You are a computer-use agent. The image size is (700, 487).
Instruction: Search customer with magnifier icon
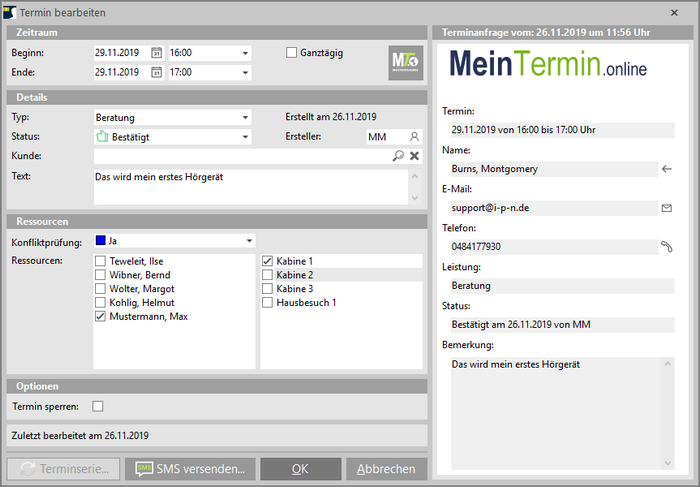[398, 156]
